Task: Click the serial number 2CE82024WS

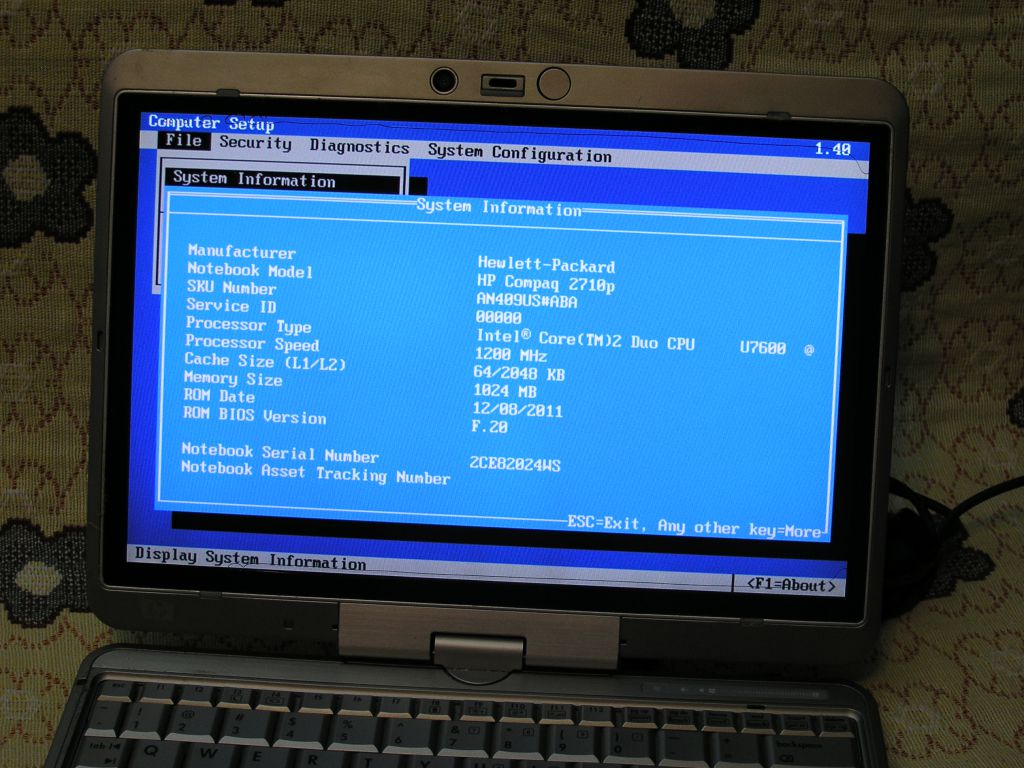Action: 515,464
